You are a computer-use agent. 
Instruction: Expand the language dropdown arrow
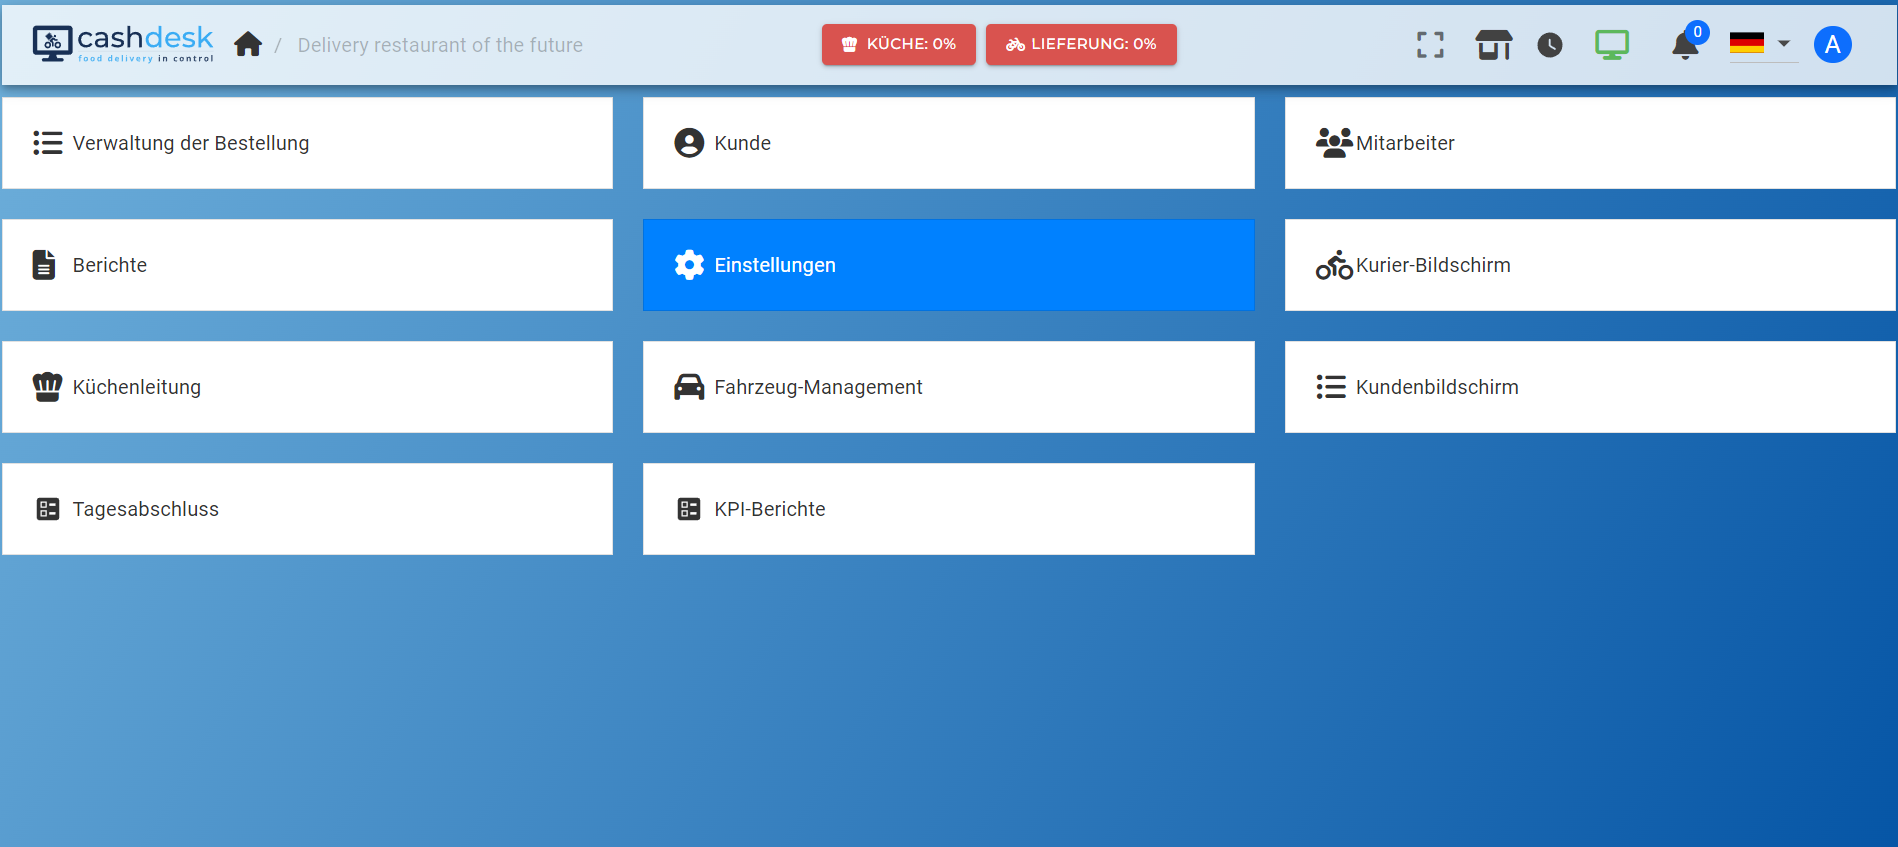pyautogui.click(x=1783, y=43)
